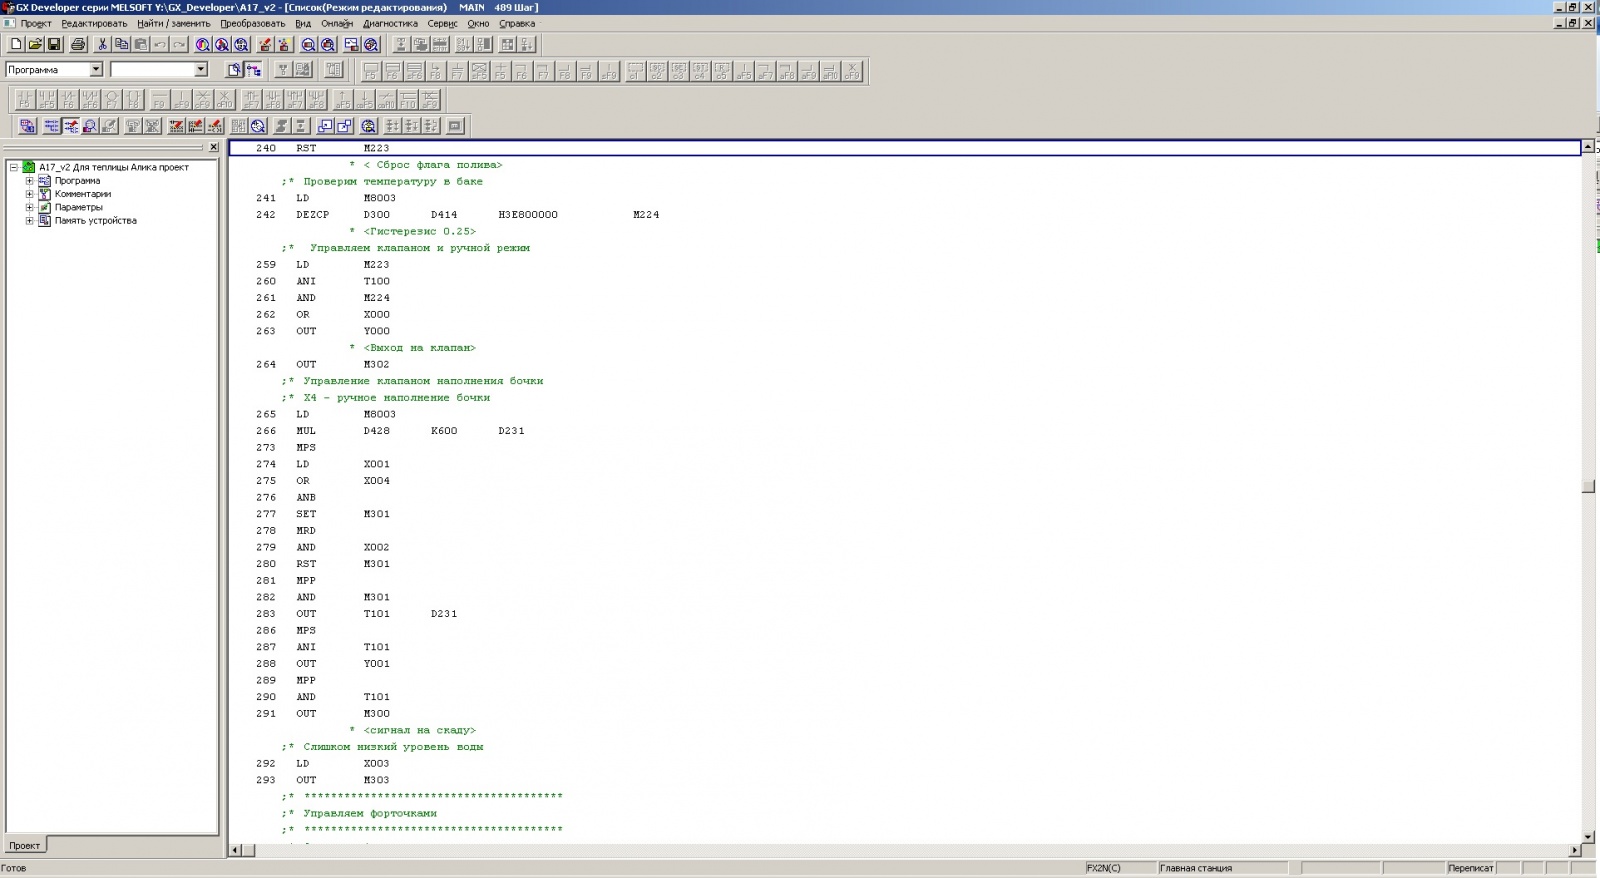Expand the Память устройства tree node

coord(29,220)
